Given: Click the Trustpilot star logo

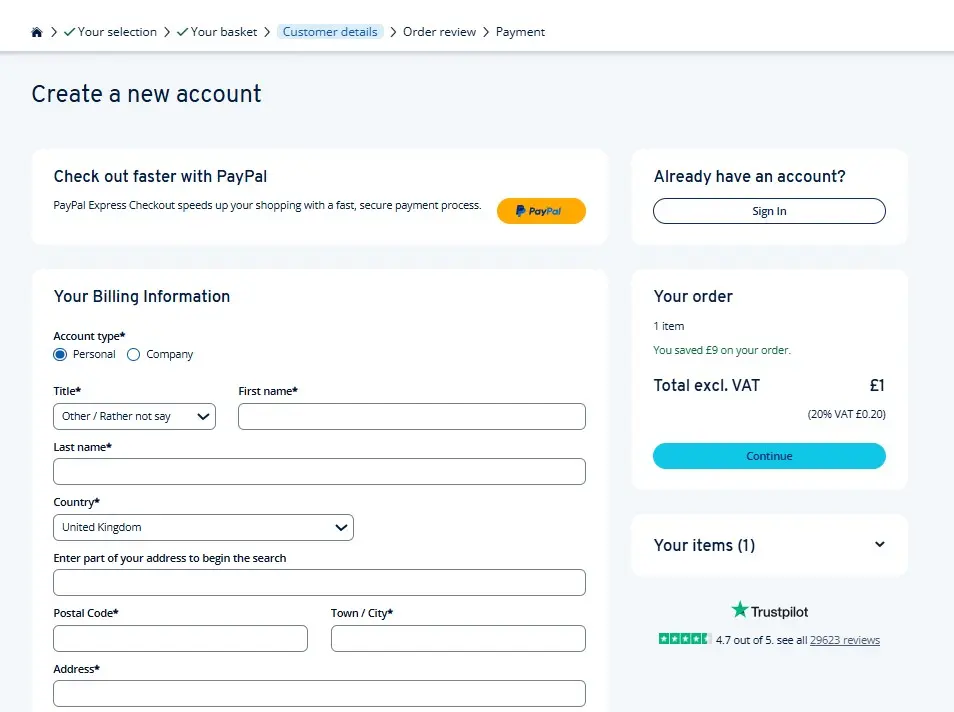Looking at the screenshot, I should pos(740,609).
